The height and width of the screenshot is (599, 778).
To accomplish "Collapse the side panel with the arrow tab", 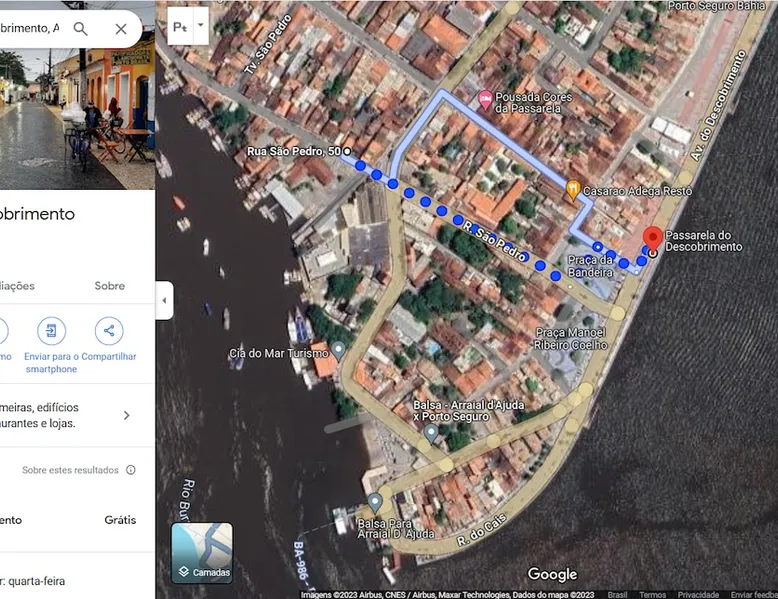I will [x=165, y=300].
